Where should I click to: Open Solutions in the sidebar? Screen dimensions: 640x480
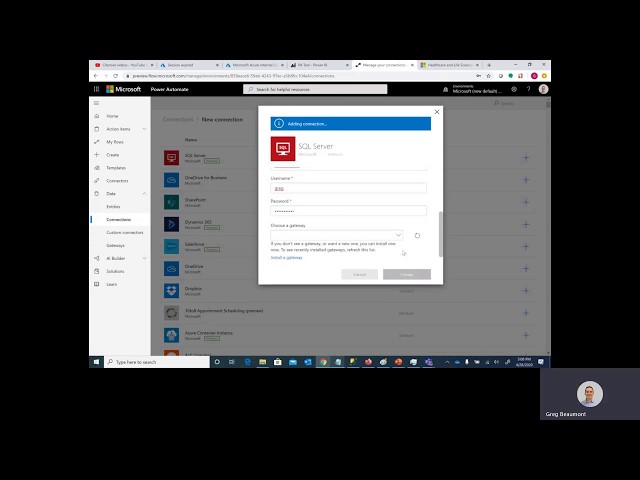115,271
